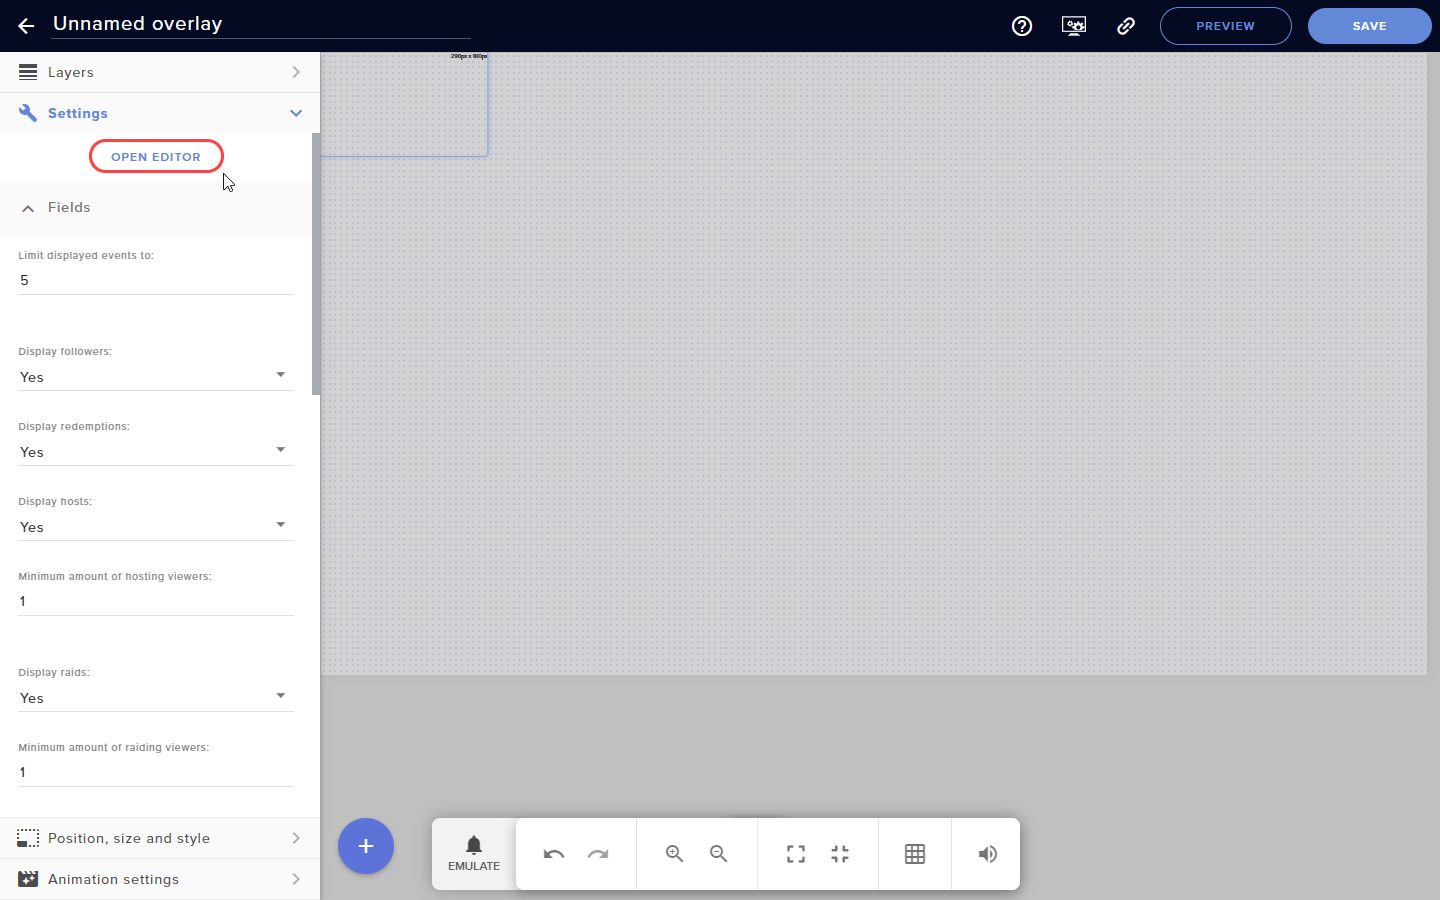Shrink canvas view with collapse icon
This screenshot has width=1440, height=900.
tap(840, 854)
